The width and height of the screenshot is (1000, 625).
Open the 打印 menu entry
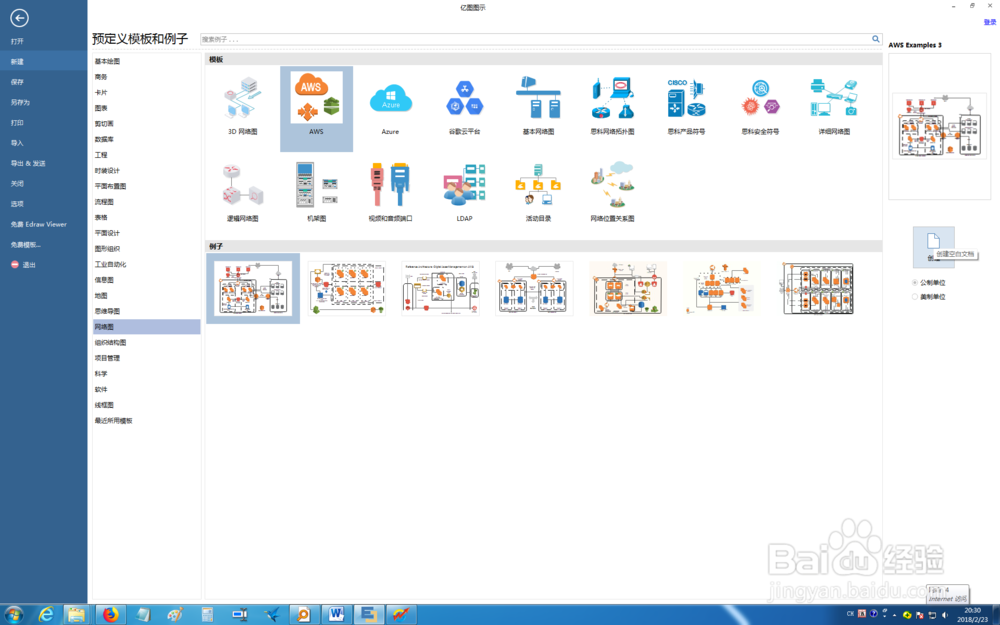click(17, 123)
